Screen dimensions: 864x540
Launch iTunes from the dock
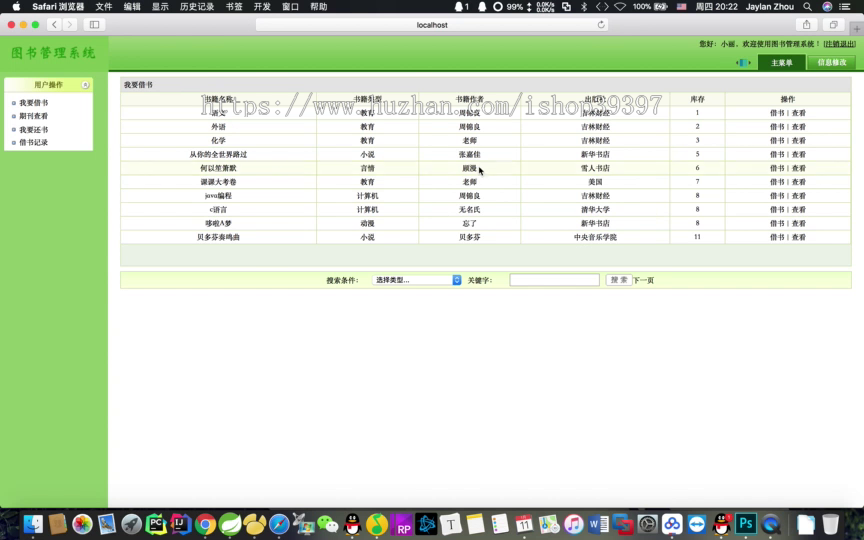pyautogui.click(x=574, y=524)
